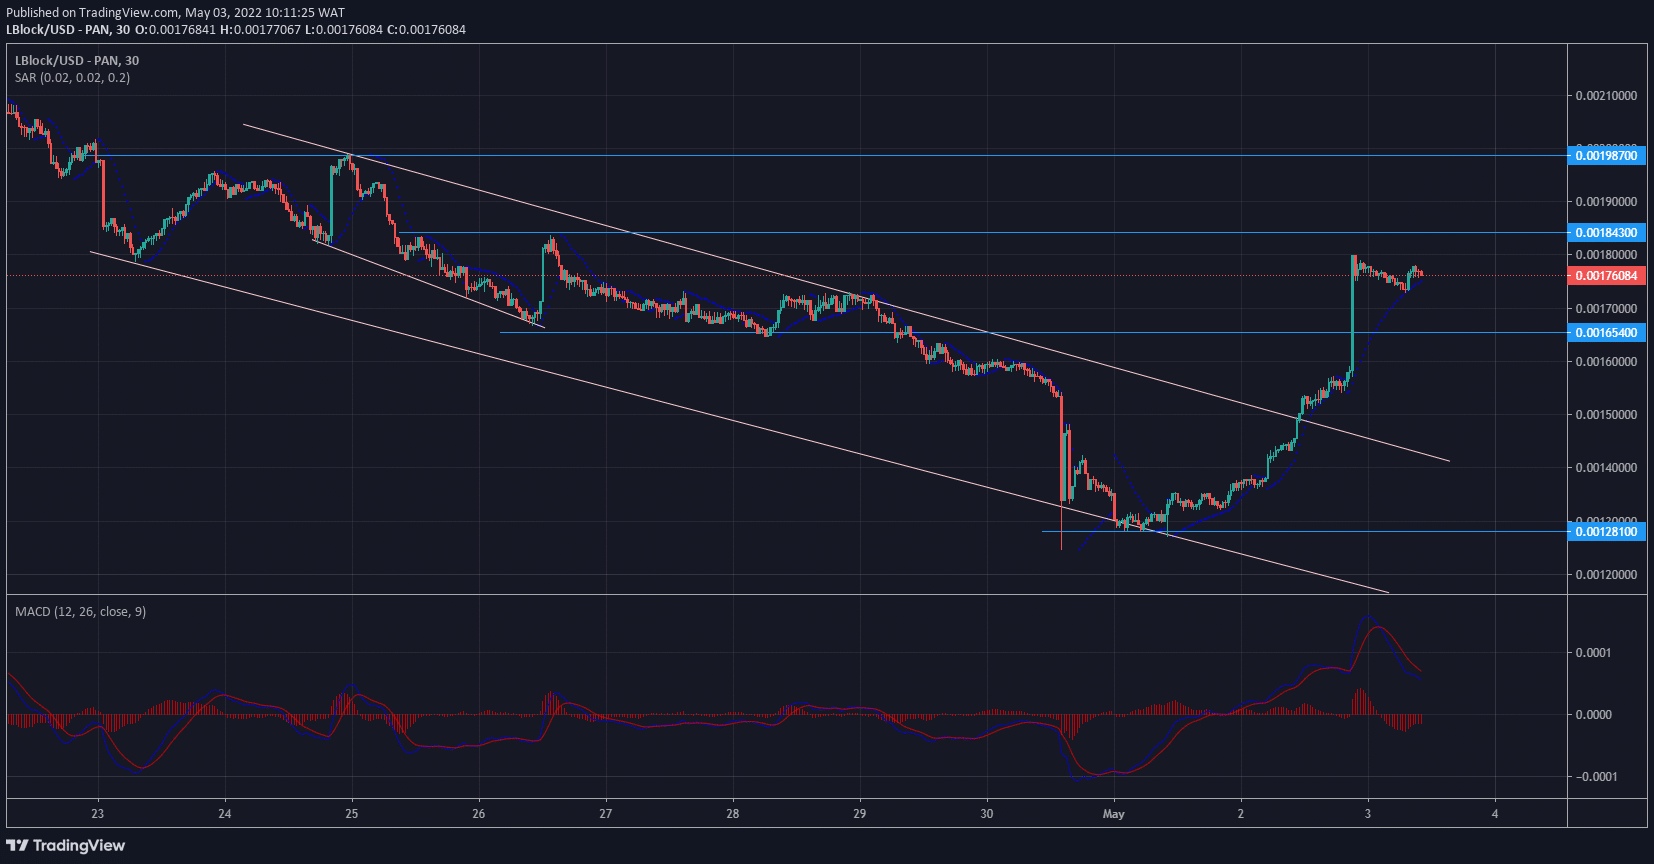
Task: Click the 0.00170000 price axis tick
Action: click(1606, 309)
